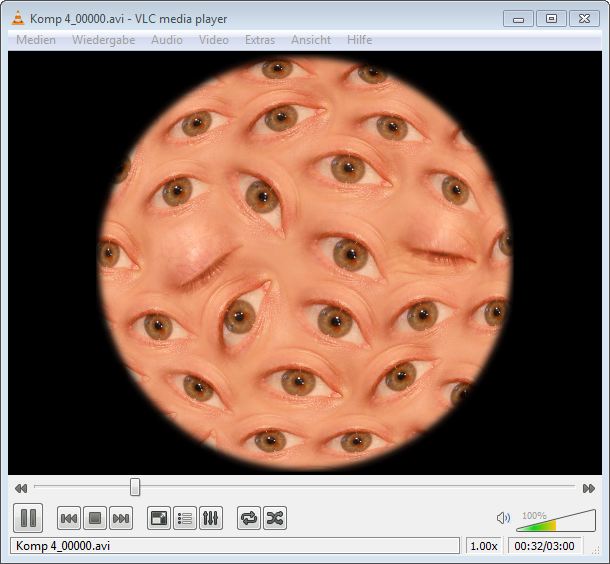The image size is (610, 564).
Task: Maximize the VLC window
Action: (551, 19)
